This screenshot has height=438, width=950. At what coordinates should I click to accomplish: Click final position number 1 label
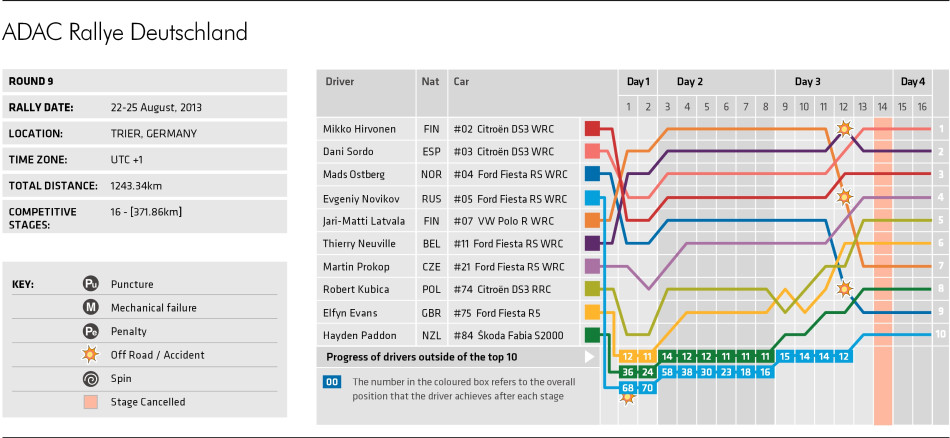click(x=940, y=128)
